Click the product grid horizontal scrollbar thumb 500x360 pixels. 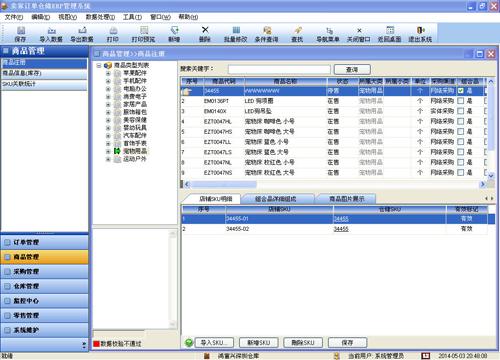pos(223,184)
